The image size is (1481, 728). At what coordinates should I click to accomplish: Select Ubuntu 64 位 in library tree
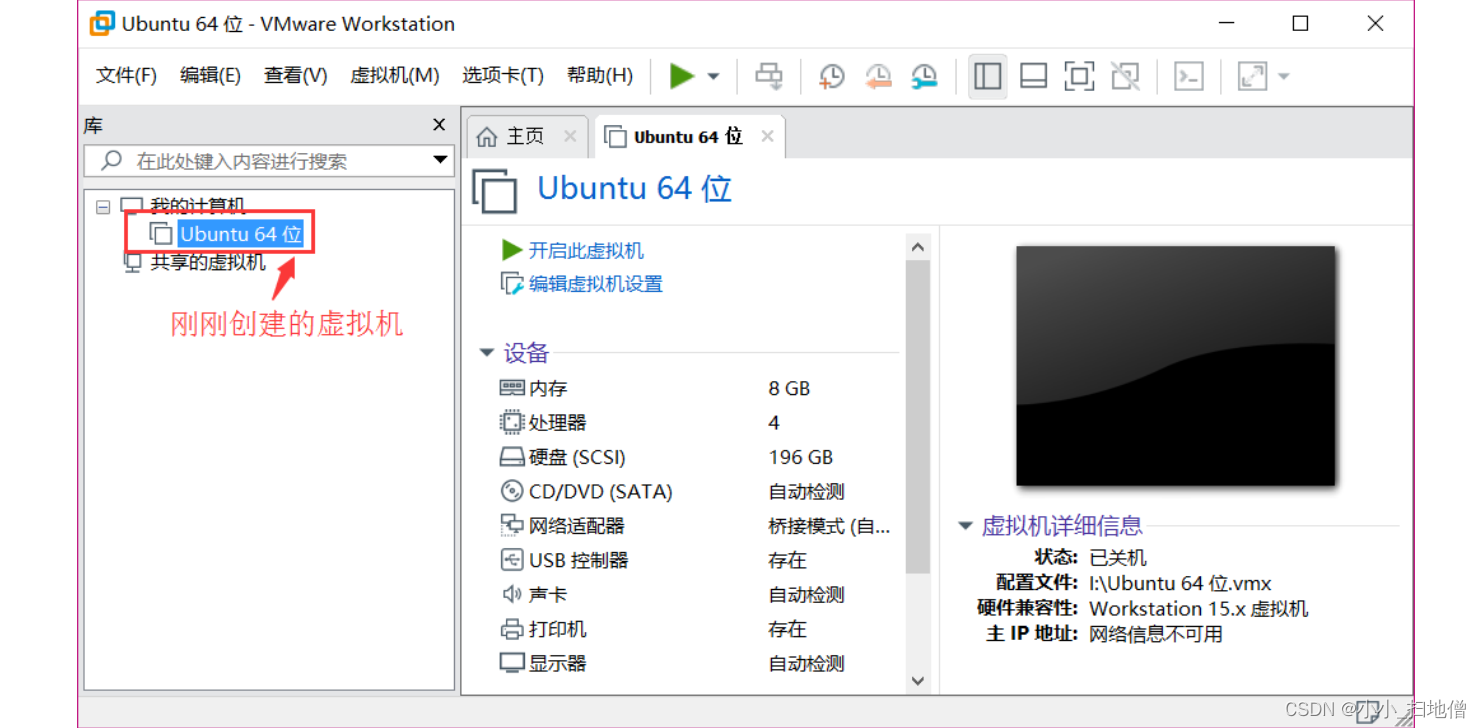point(240,234)
